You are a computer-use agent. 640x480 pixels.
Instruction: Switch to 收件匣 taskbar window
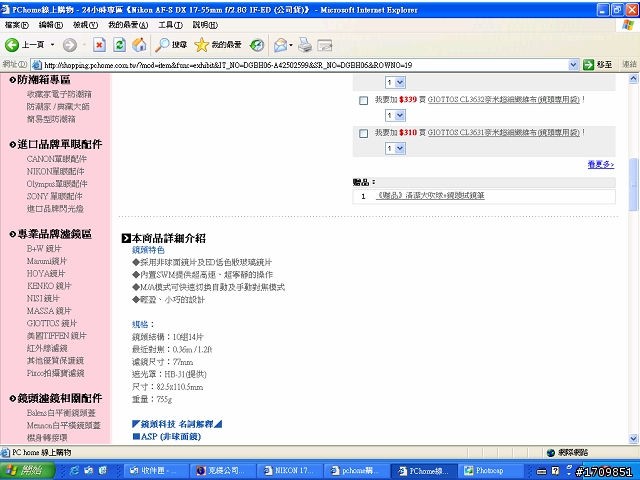pos(156,471)
